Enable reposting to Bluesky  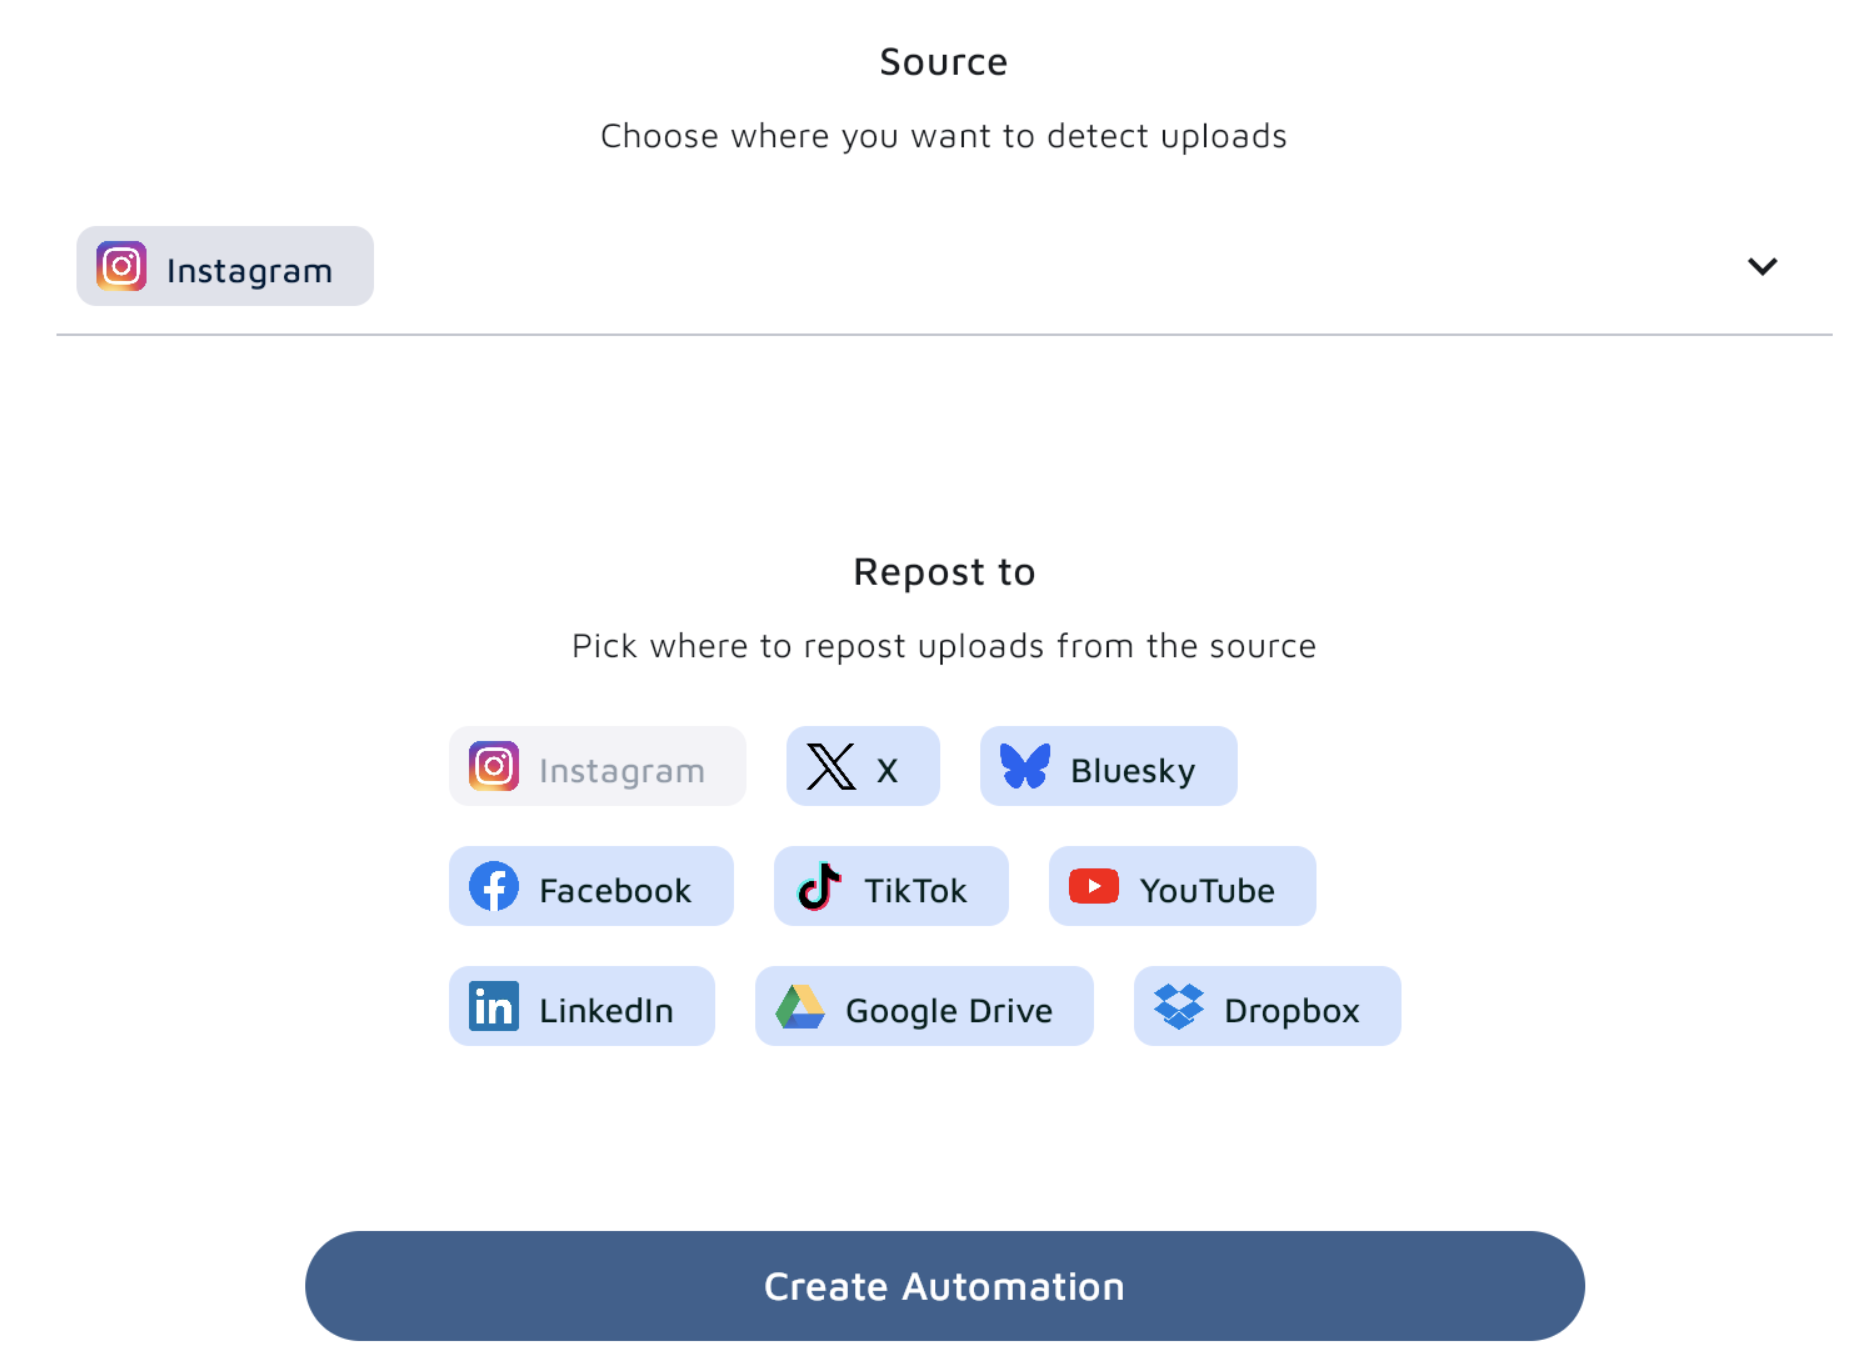coord(1108,766)
